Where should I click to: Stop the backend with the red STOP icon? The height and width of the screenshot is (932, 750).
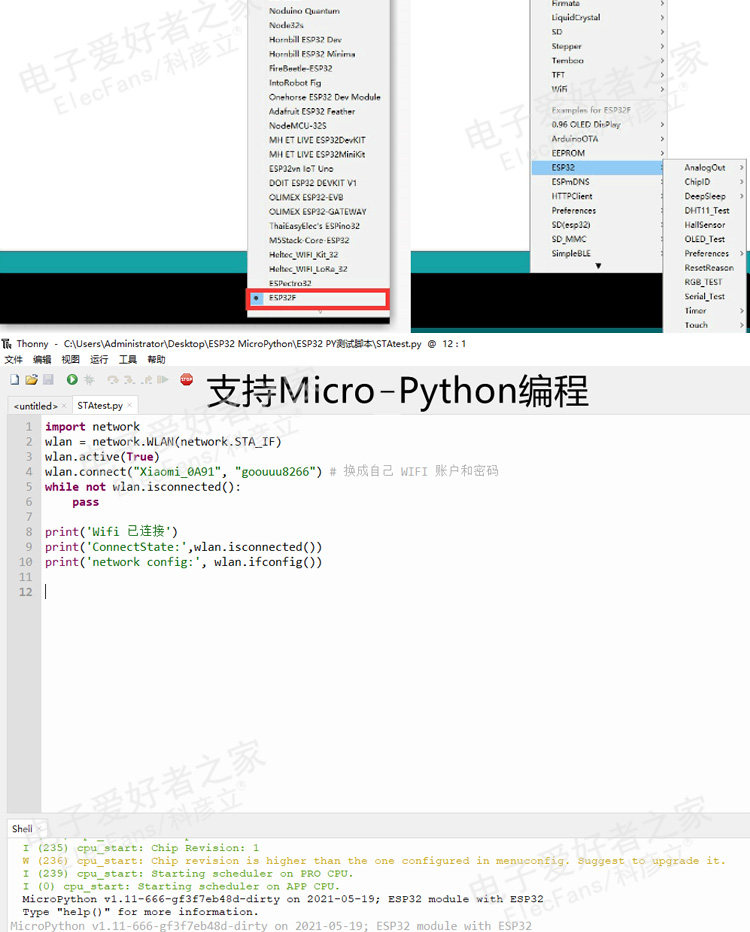pyautogui.click(x=187, y=379)
